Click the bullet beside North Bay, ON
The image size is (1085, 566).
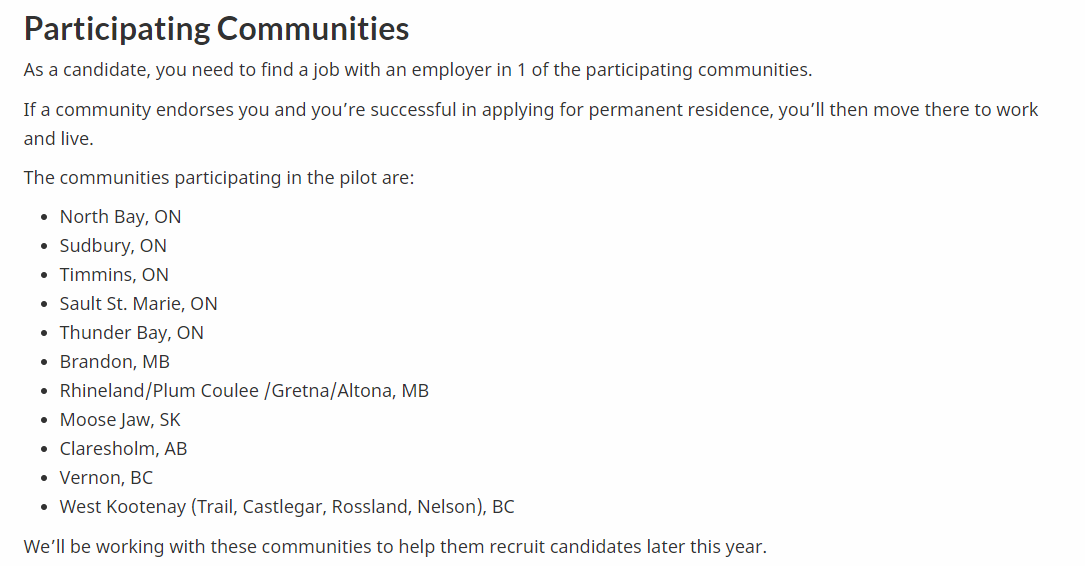[x=44, y=217]
